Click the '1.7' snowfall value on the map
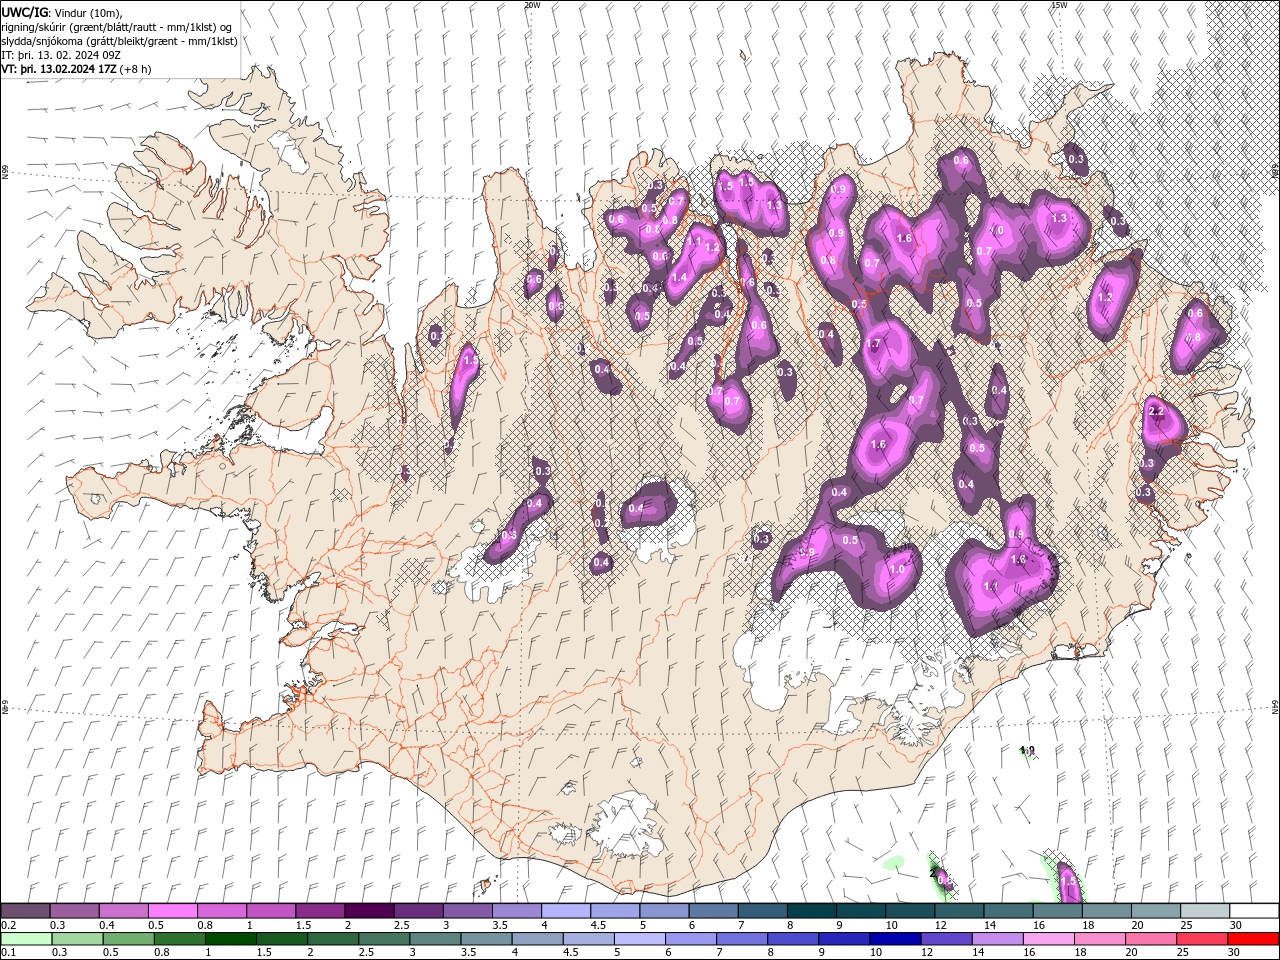This screenshot has height=960, width=1280. click(x=873, y=344)
